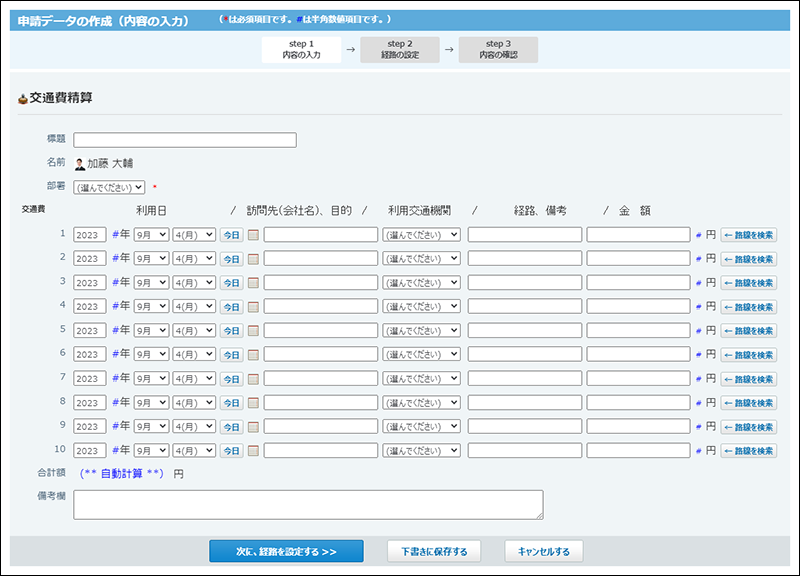Expand the 部署 department dropdown
The image size is (800, 576).
(x=109, y=187)
